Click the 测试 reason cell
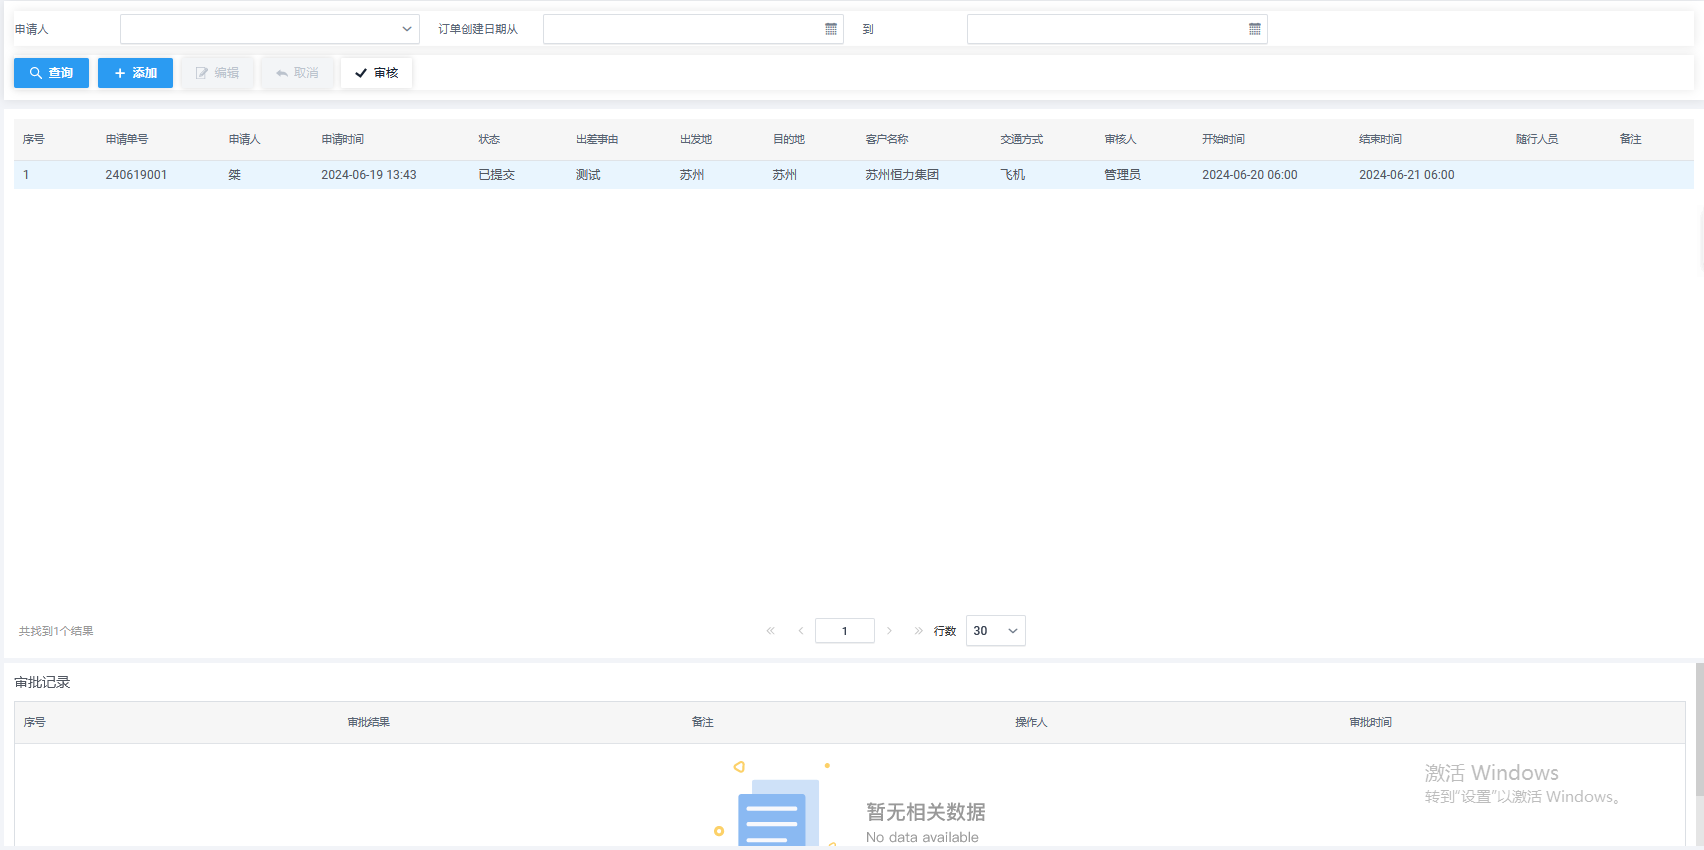 (x=588, y=175)
